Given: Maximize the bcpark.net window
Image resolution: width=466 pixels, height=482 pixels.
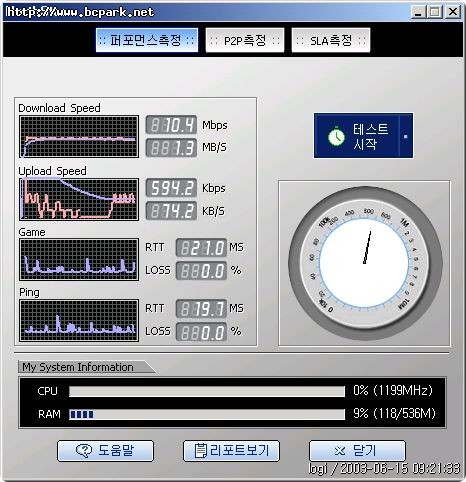Looking at the screenshot, I should coord(435,12).
